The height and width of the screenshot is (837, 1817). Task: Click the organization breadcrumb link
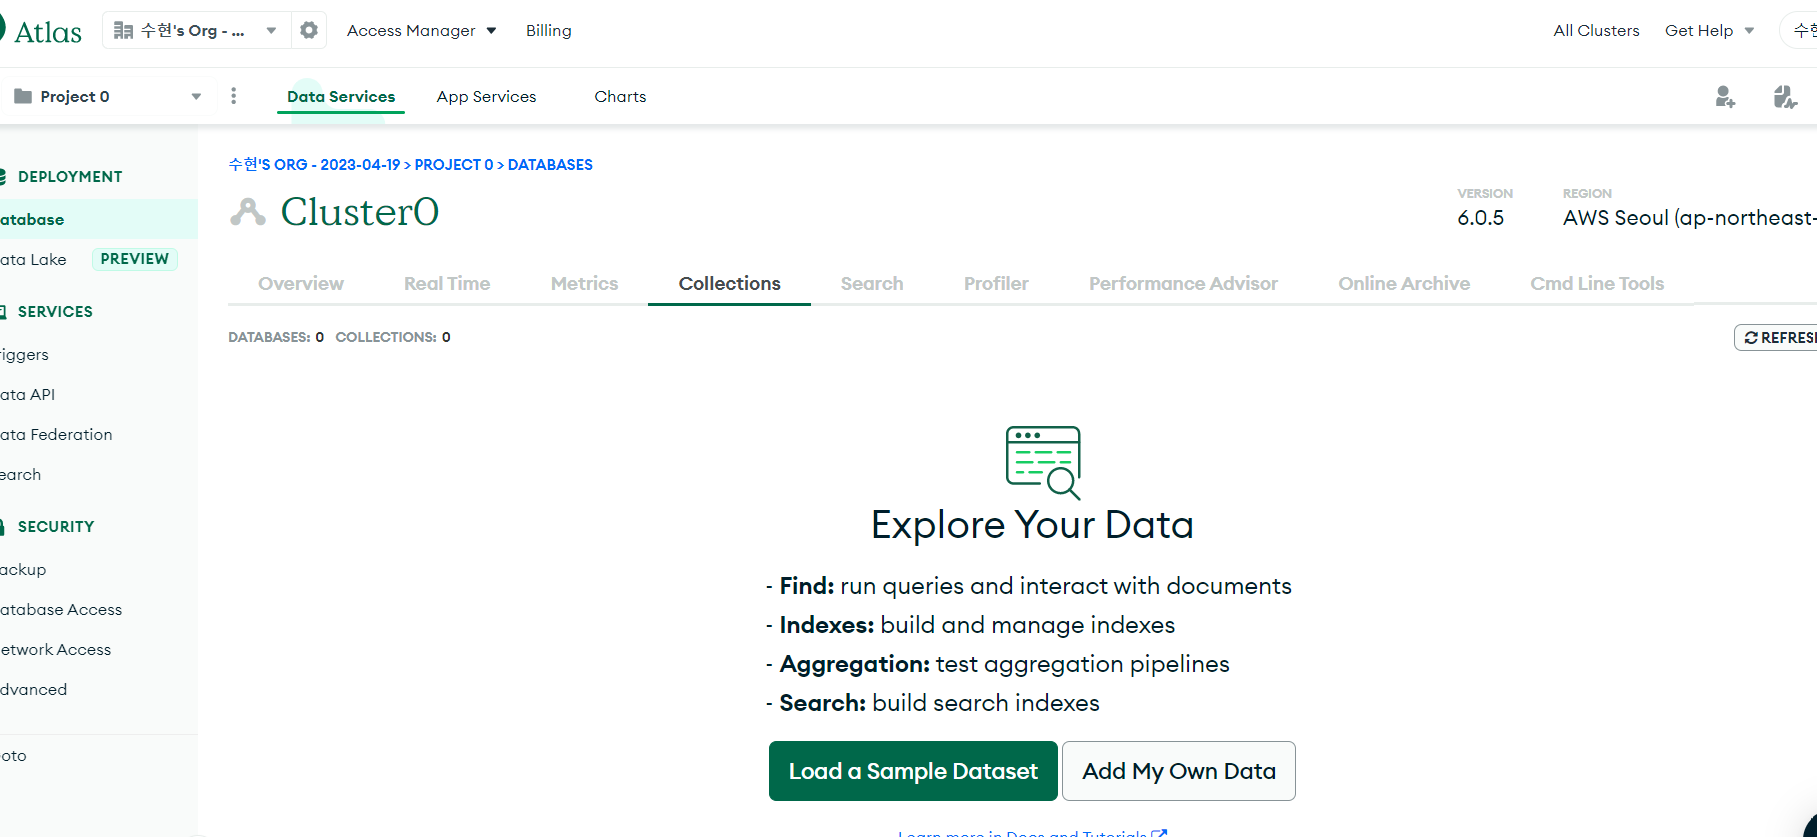click(x=314, y=164)
